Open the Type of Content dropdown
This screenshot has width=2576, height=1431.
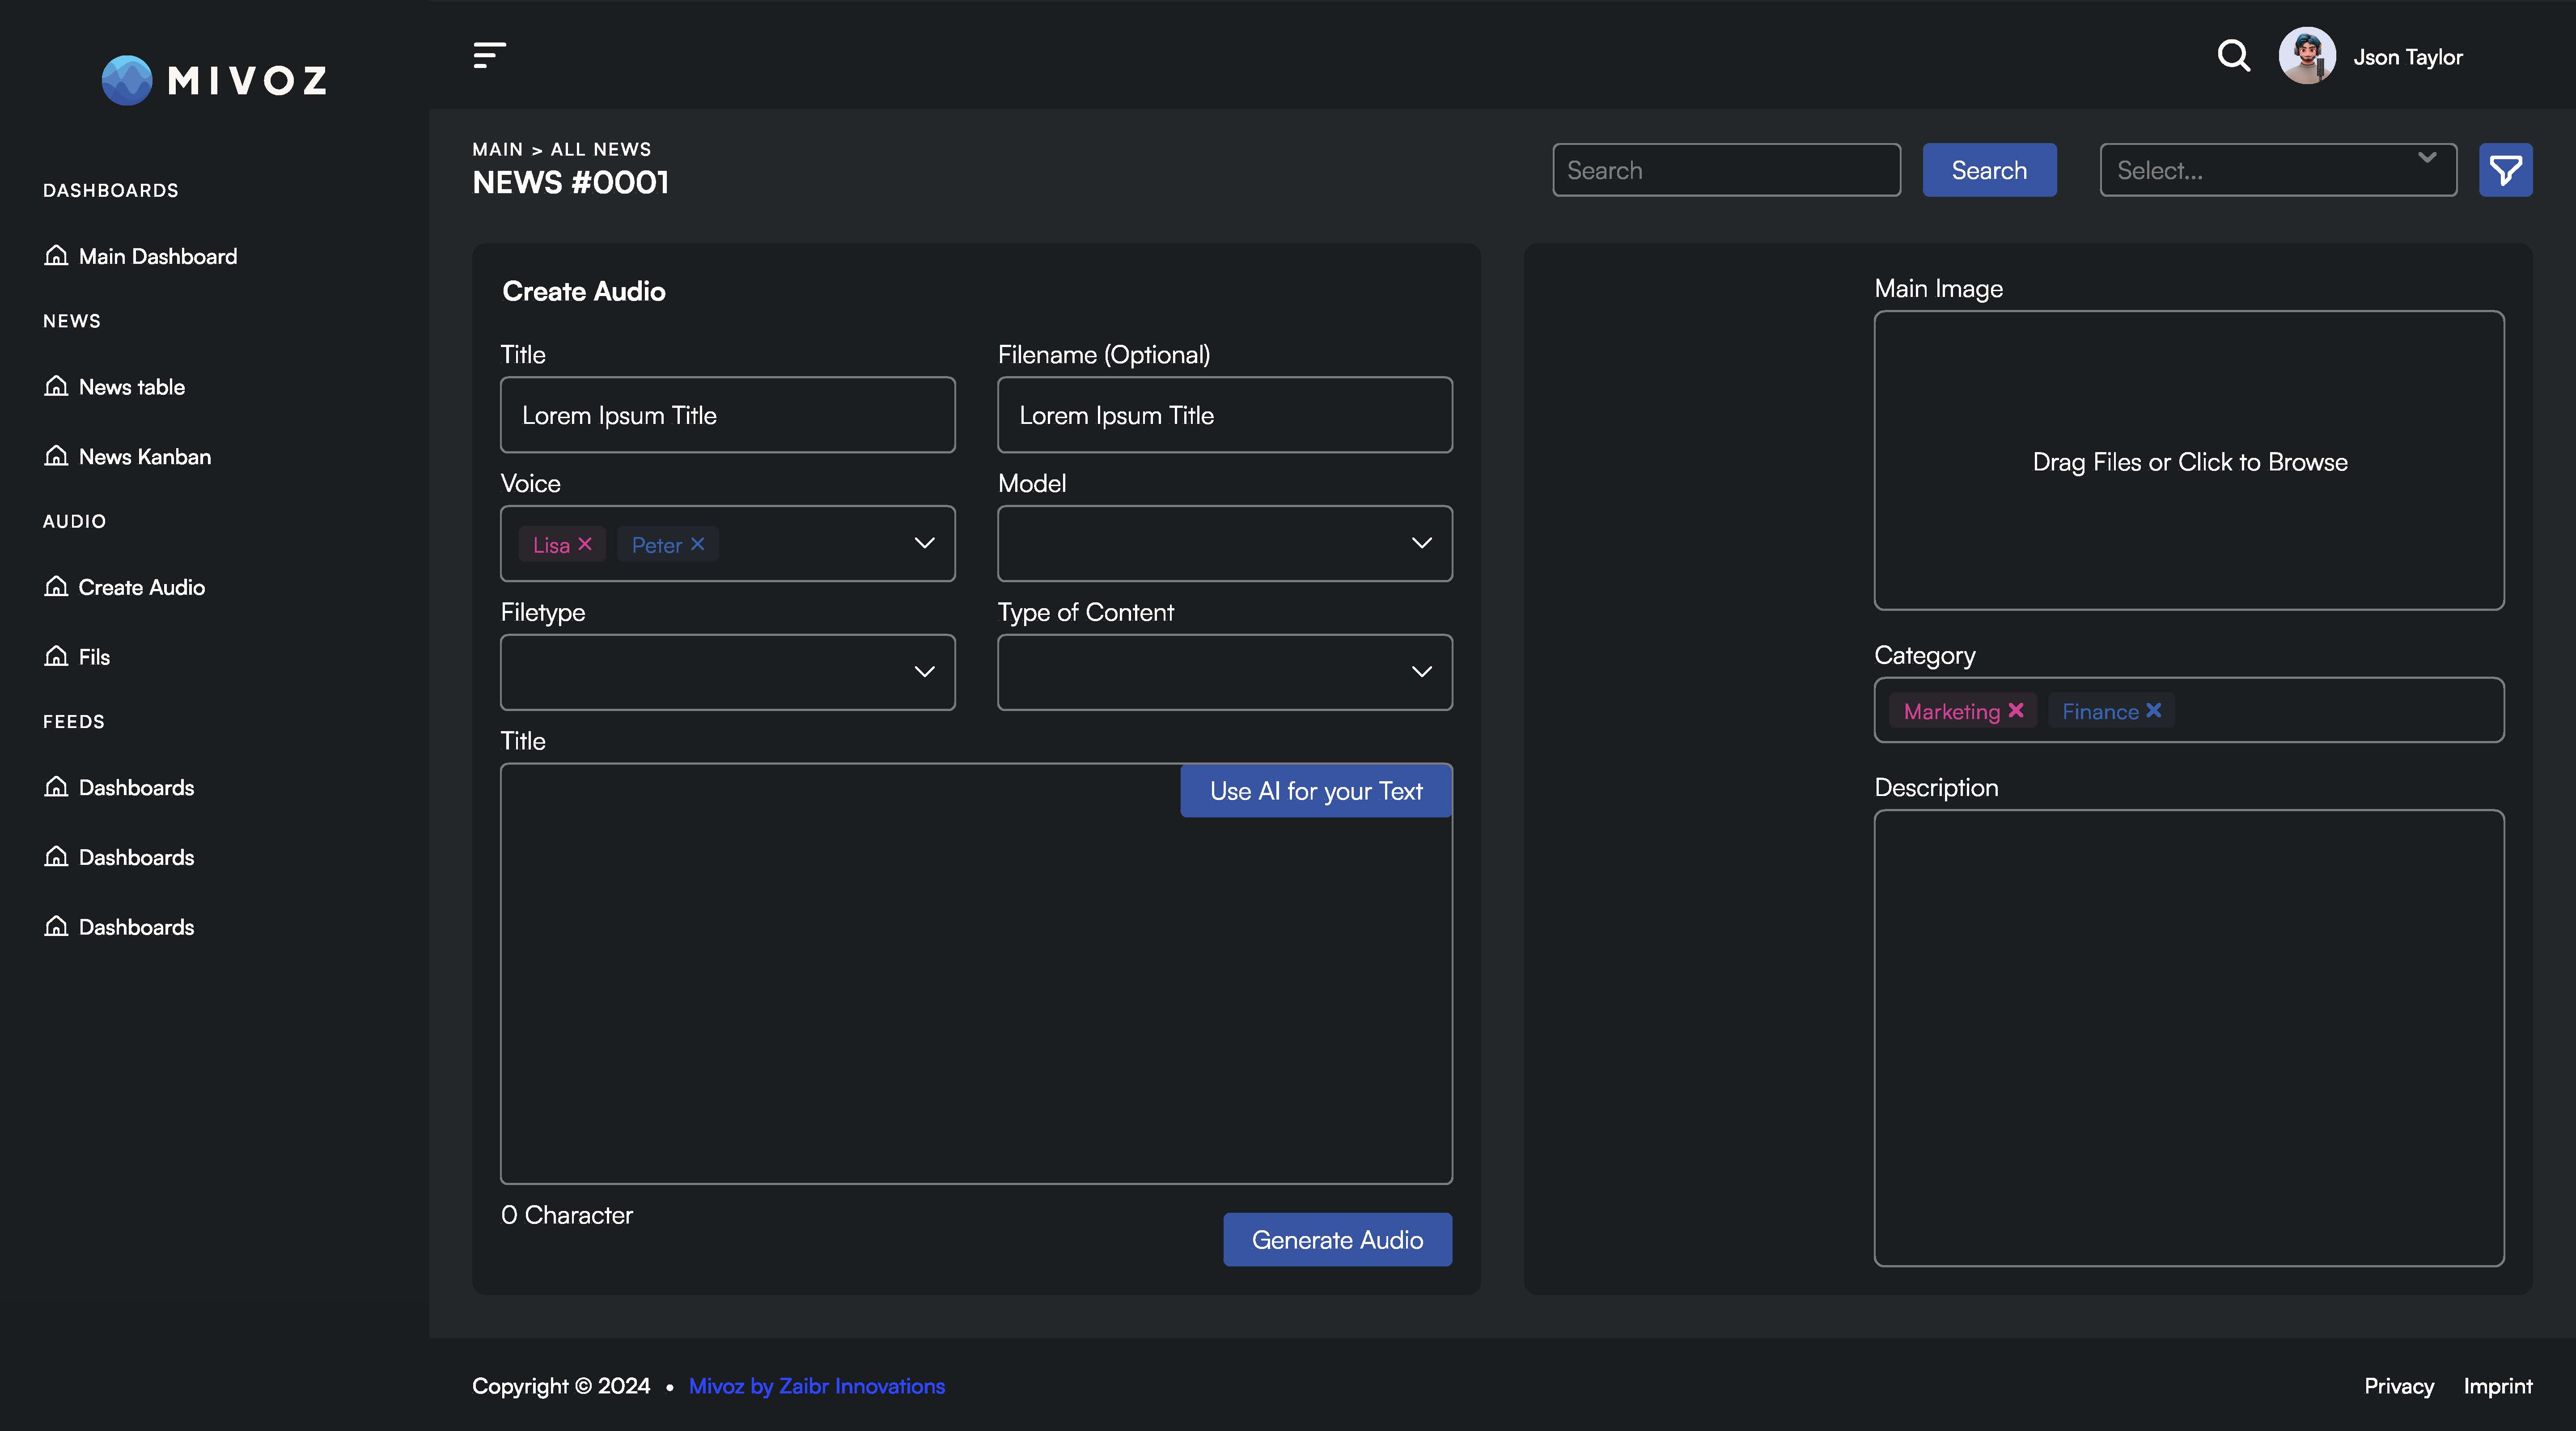point(1224,672)
